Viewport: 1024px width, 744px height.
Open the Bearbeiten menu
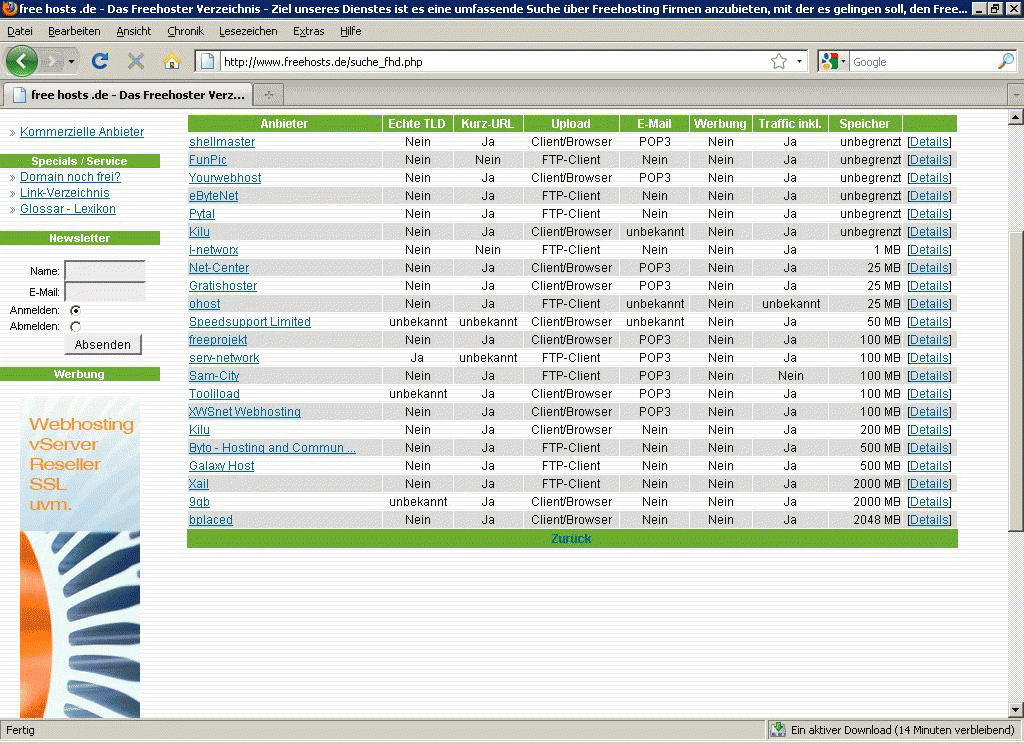click(74, 31)
